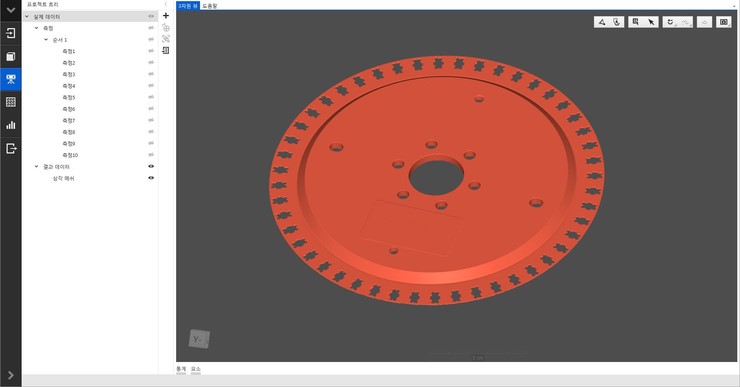The width and height of the screenshot is (740, 387).
Task: Select 측정4 in the project tree
Action: click(69, 86)
